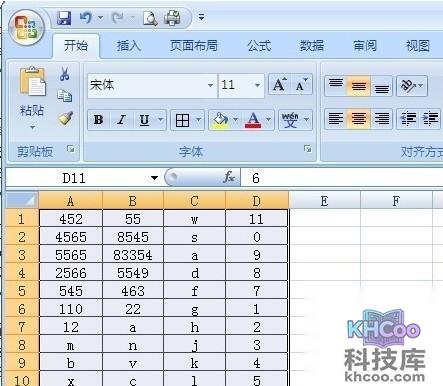Open the Office Button menu
Image resolution: width=443 pixels, height=386 pixels.
[x=27, y=28]
